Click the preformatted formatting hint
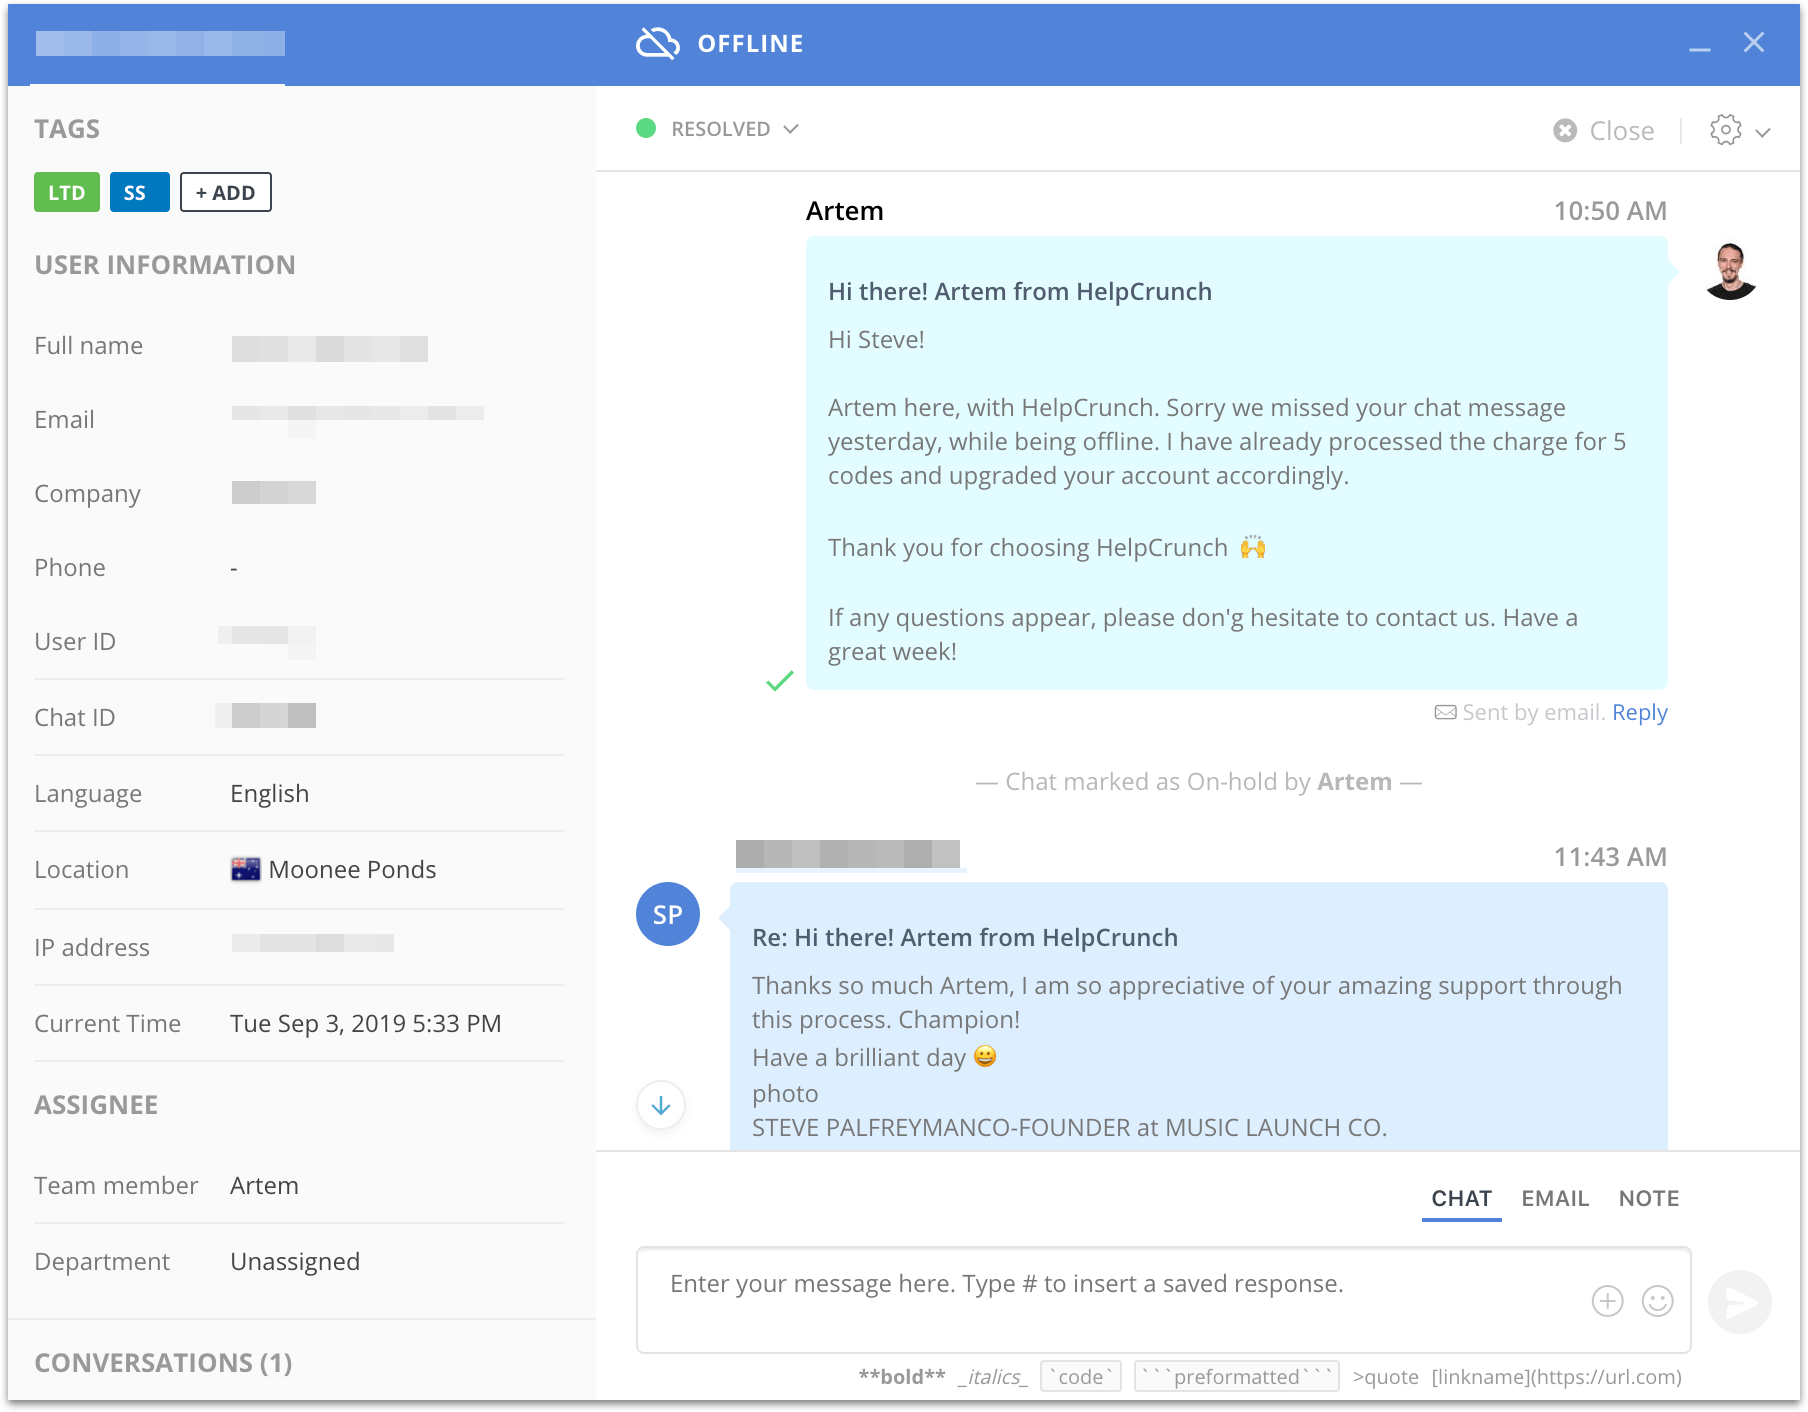Image resolution: width=1808 pixels, height=1412 pixels. tap(1237, 1377)
